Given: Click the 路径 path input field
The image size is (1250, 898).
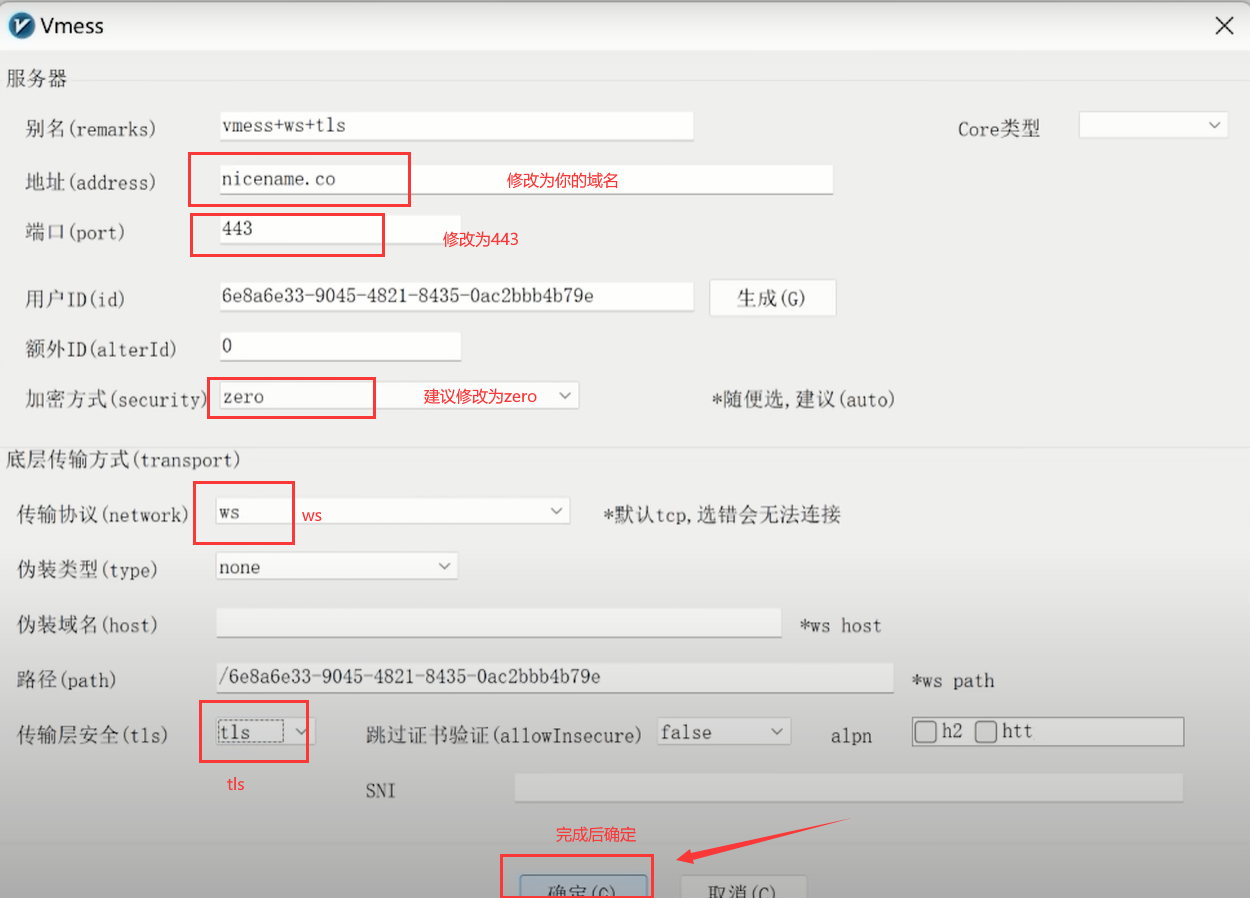Looking at the screenshot, I should point(554,677).
